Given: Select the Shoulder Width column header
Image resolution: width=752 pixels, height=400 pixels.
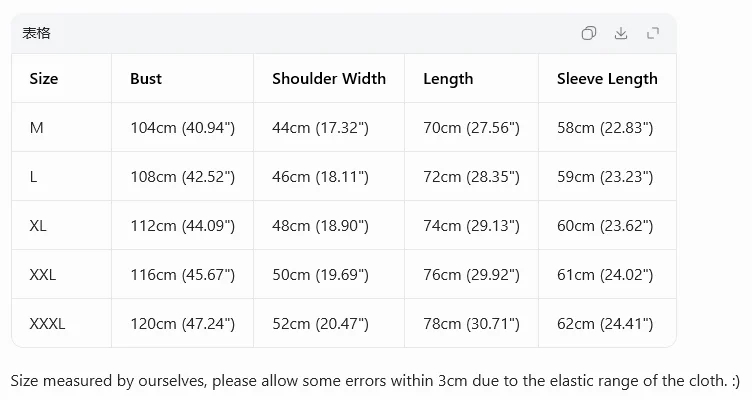Looking at the screenshot, I should (329, 79).
